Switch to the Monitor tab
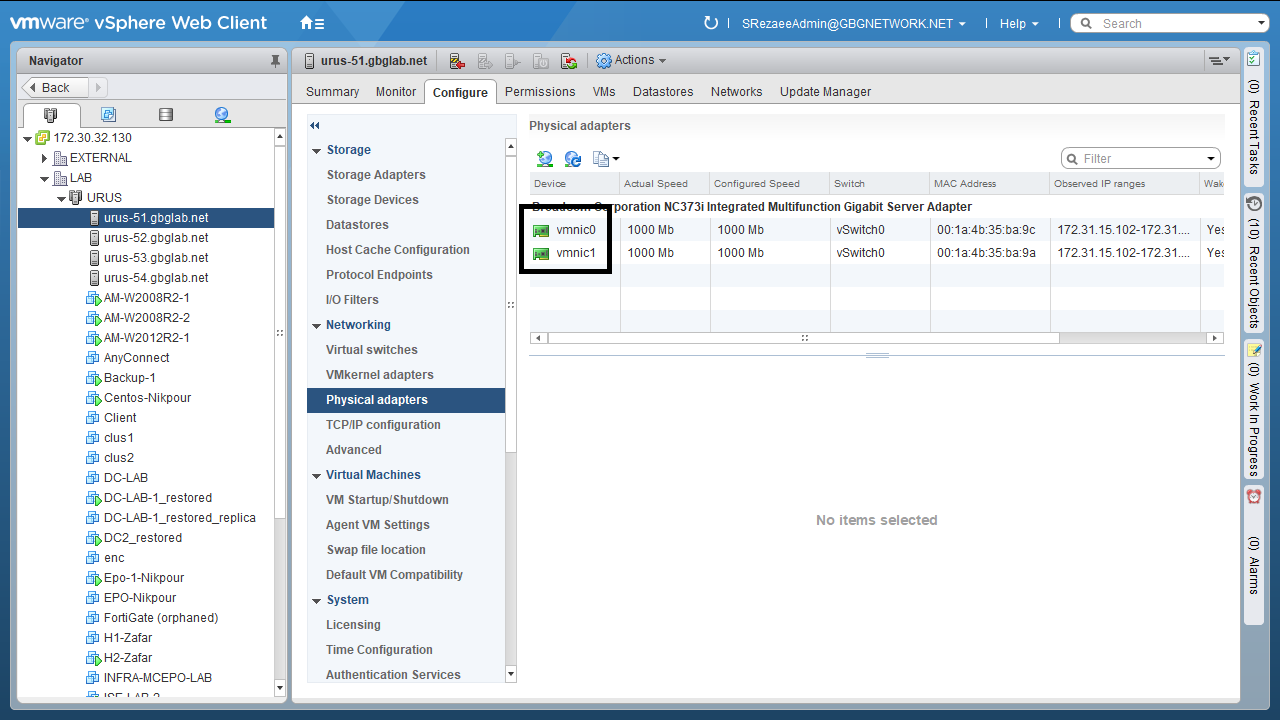 point(395,92)
